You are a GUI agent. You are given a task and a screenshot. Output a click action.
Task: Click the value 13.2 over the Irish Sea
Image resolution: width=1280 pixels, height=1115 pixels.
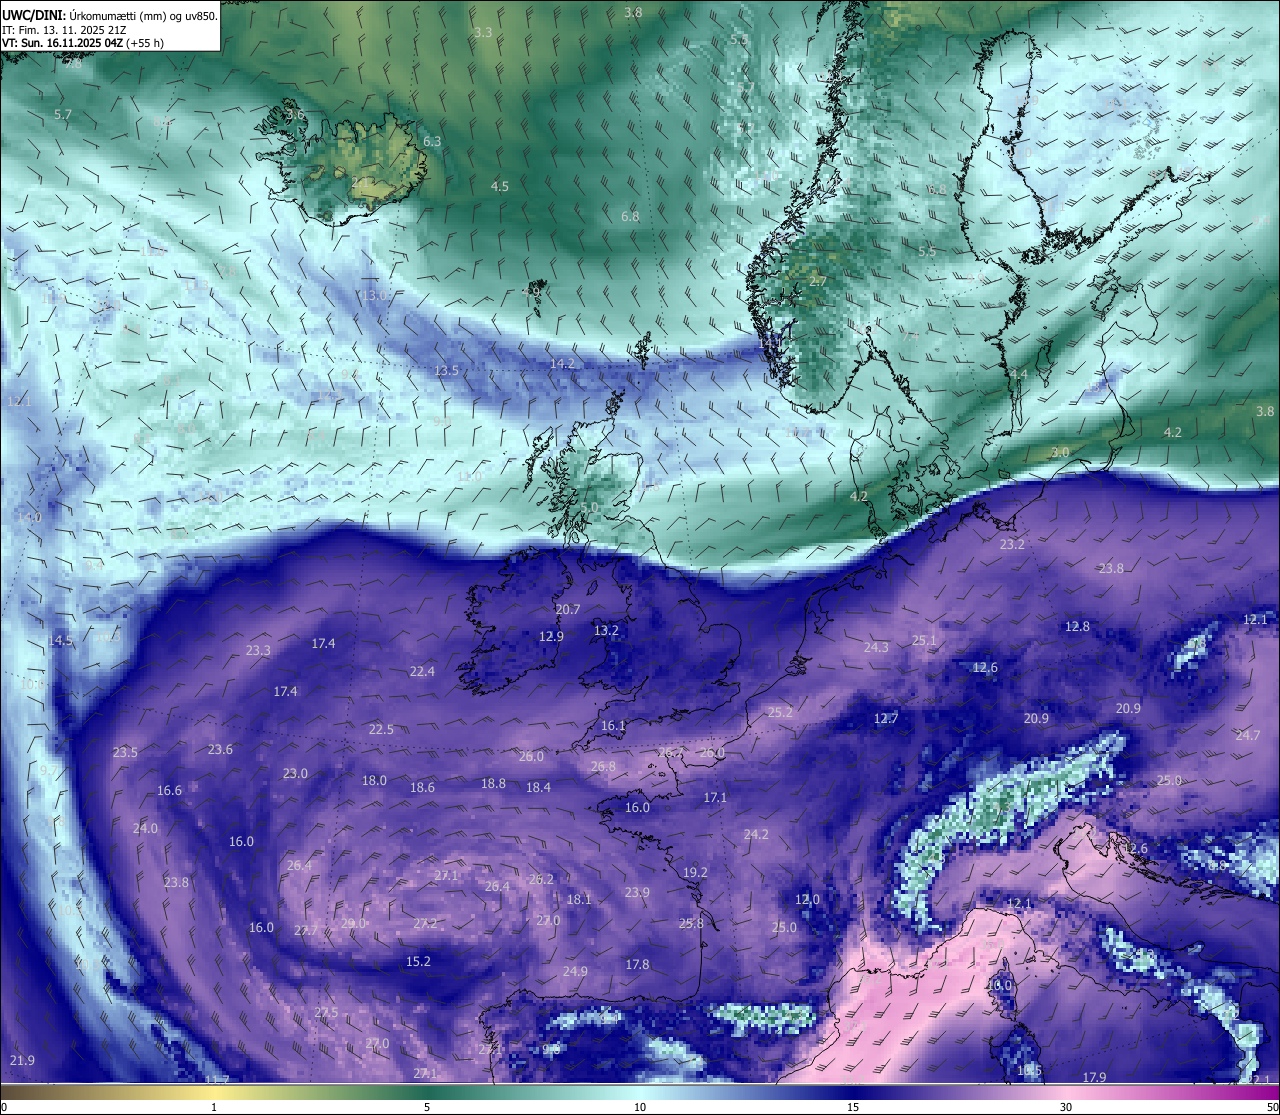coord(606,630)
